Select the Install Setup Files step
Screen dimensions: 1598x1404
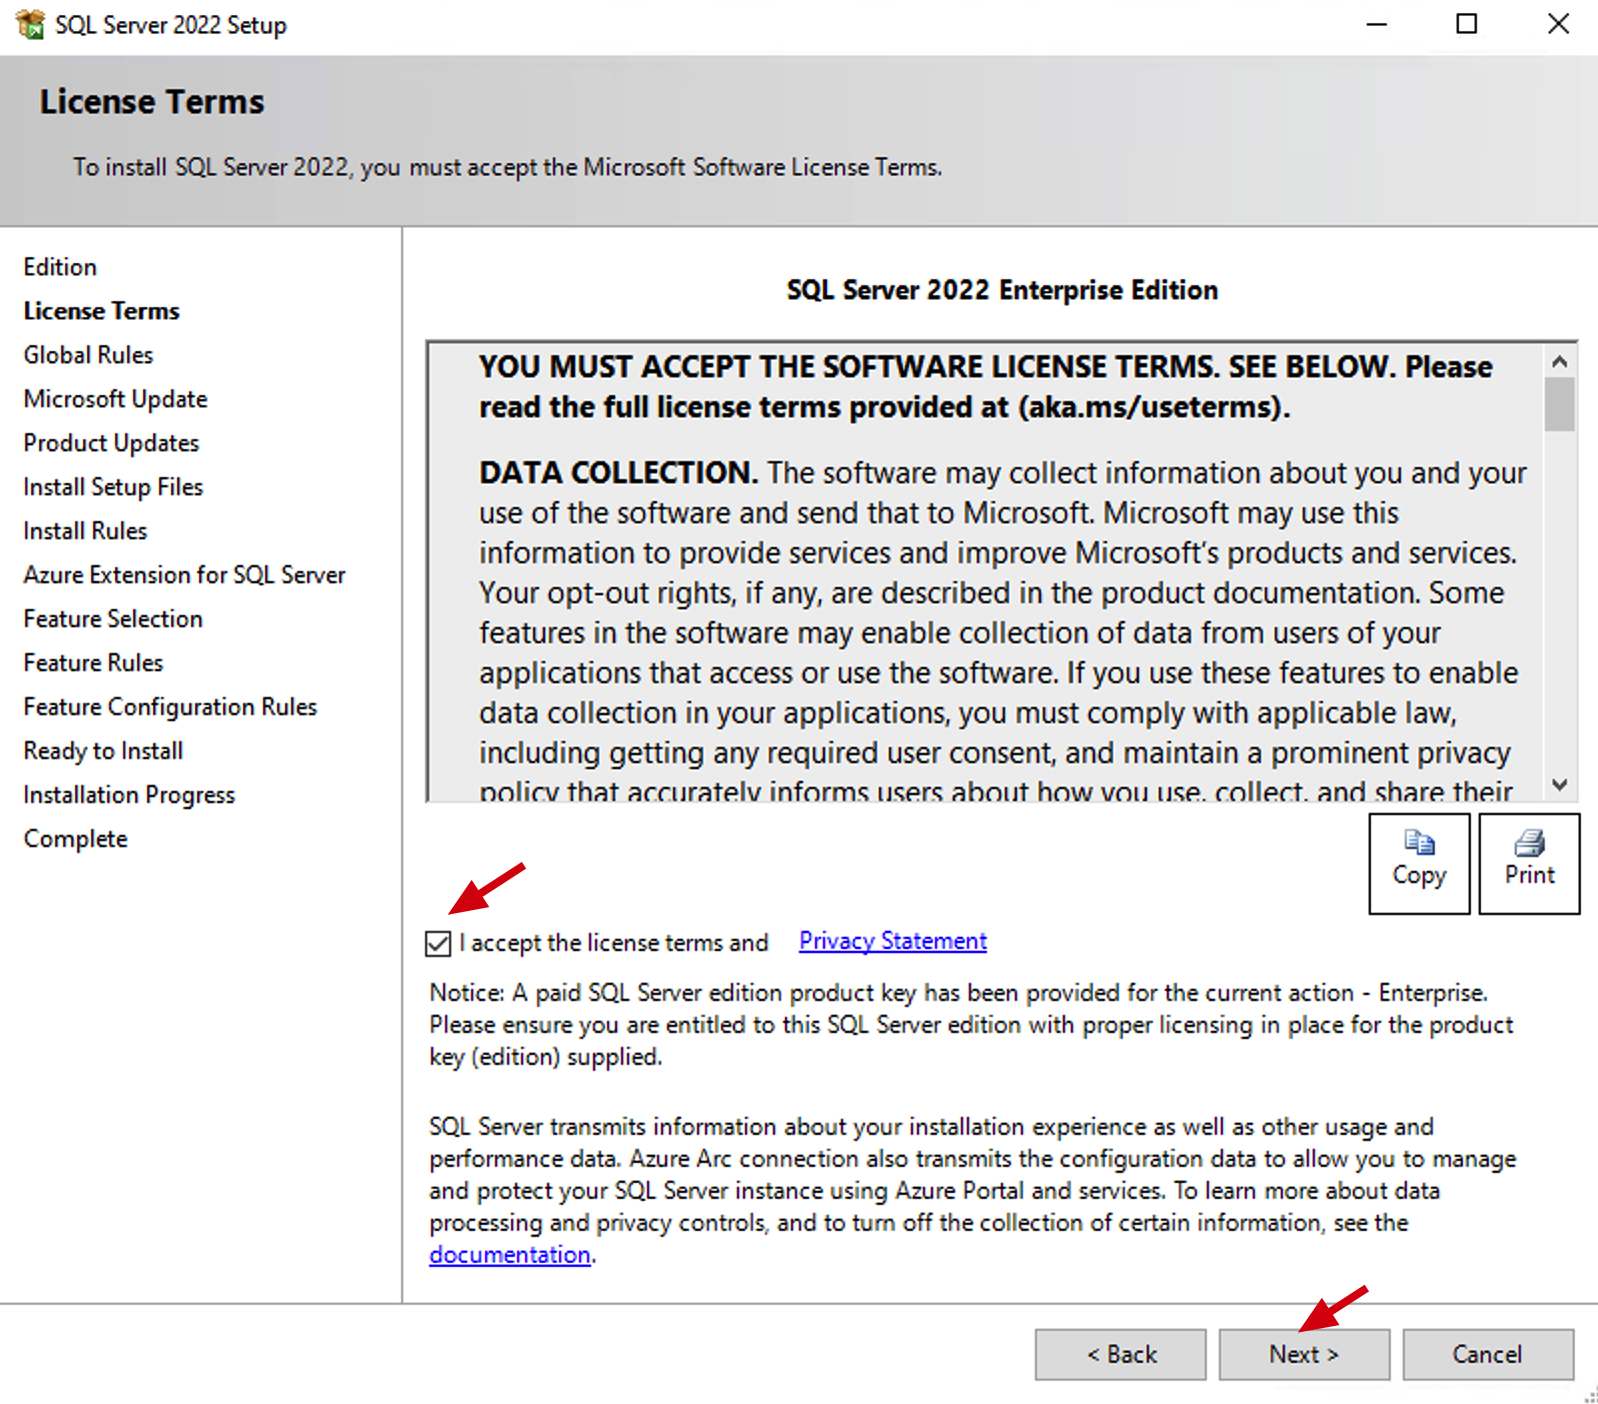tap(113, 487)
